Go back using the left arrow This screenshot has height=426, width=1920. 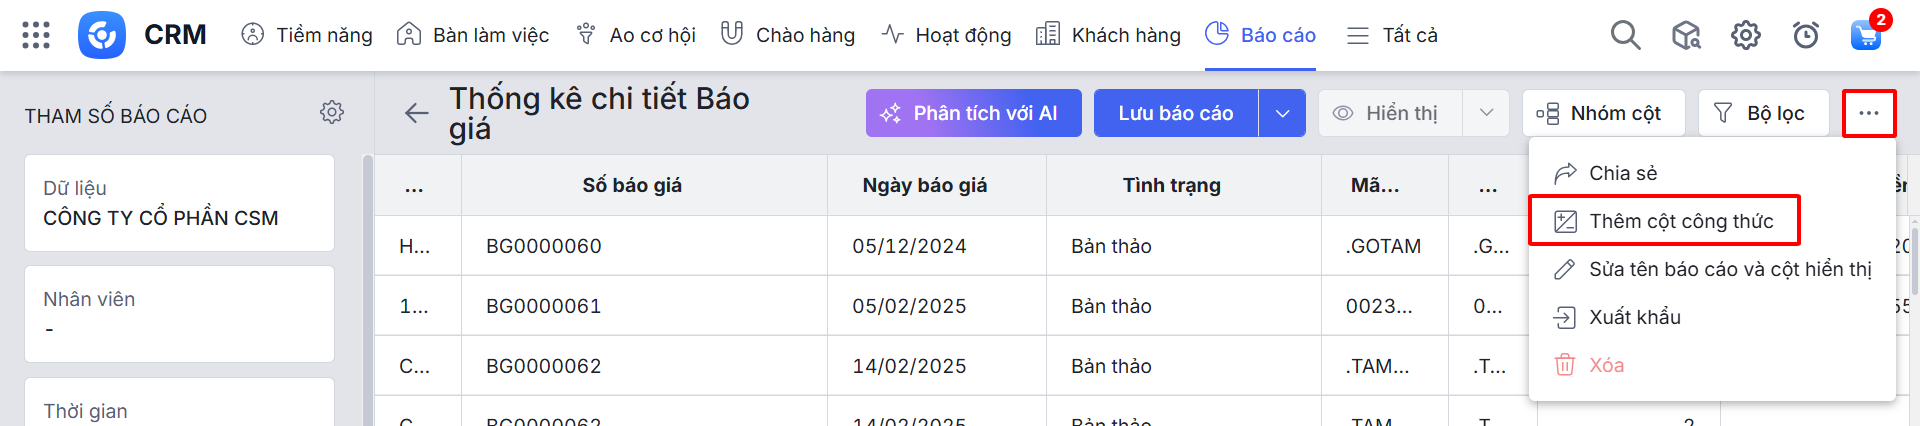(416, 113)
